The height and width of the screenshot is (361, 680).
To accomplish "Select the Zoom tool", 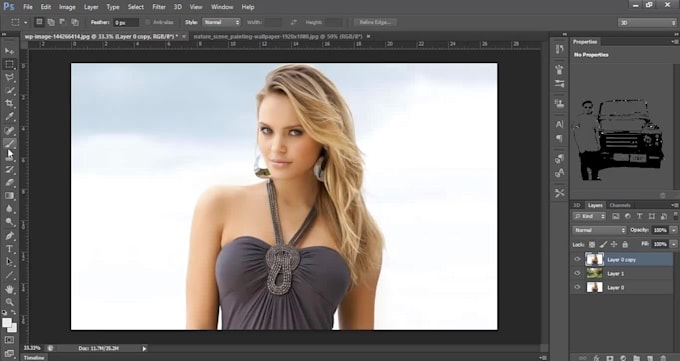I will coord(10,302).
